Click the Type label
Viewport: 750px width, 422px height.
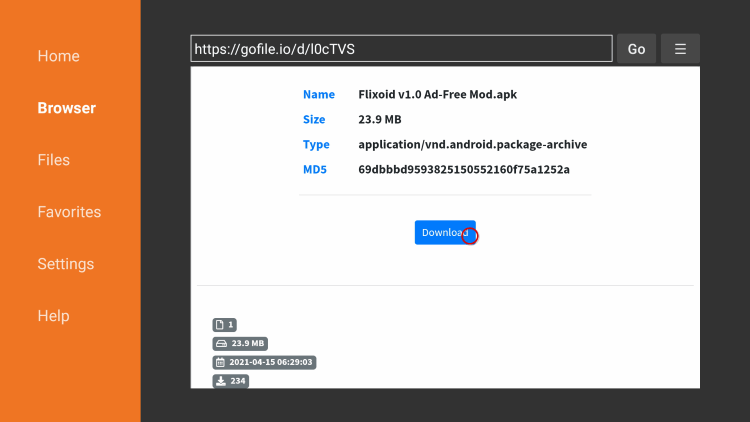316,144
